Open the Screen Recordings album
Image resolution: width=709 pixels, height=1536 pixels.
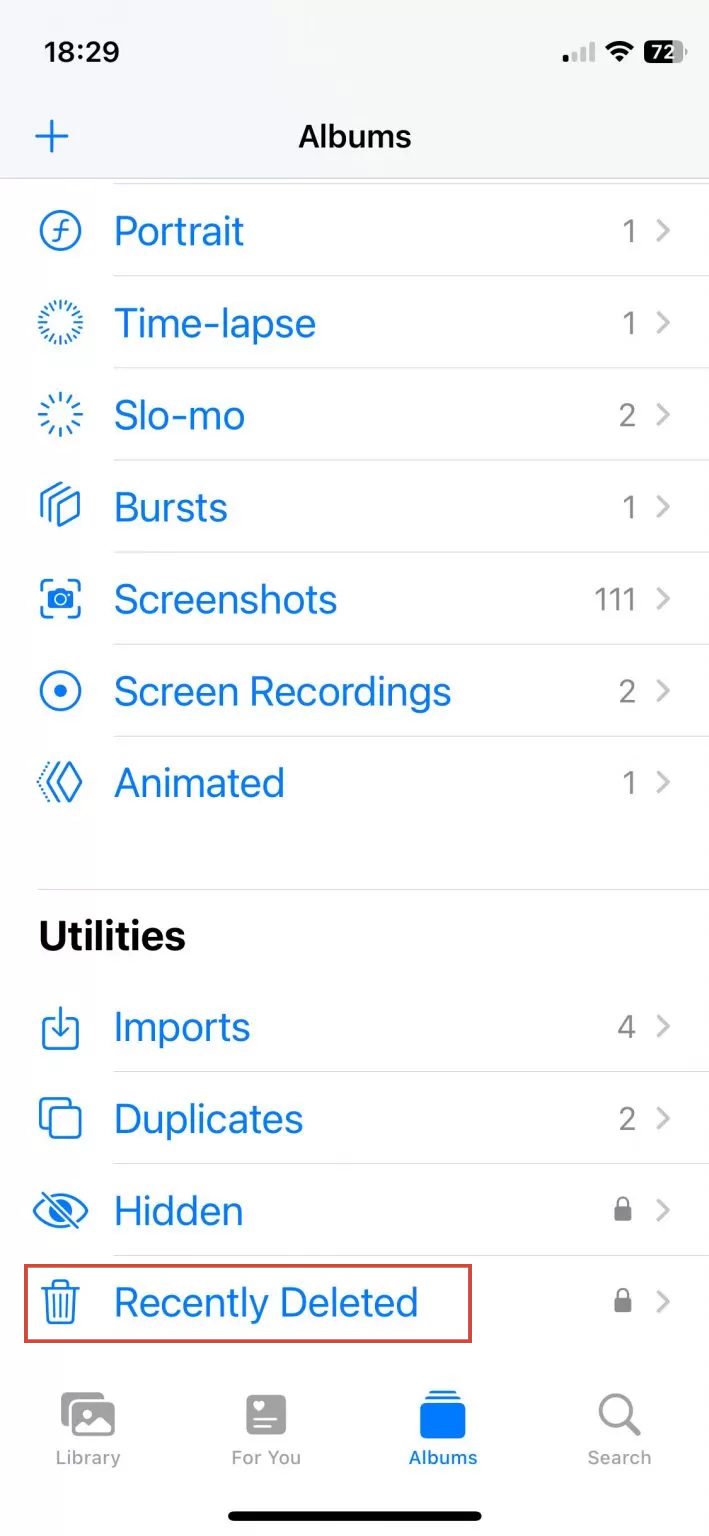pos(282,691)
